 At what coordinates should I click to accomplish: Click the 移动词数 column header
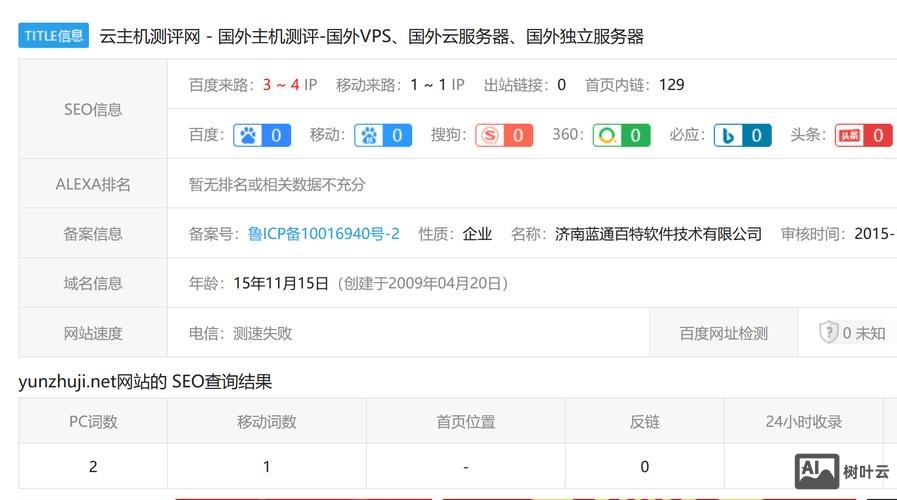267,422
